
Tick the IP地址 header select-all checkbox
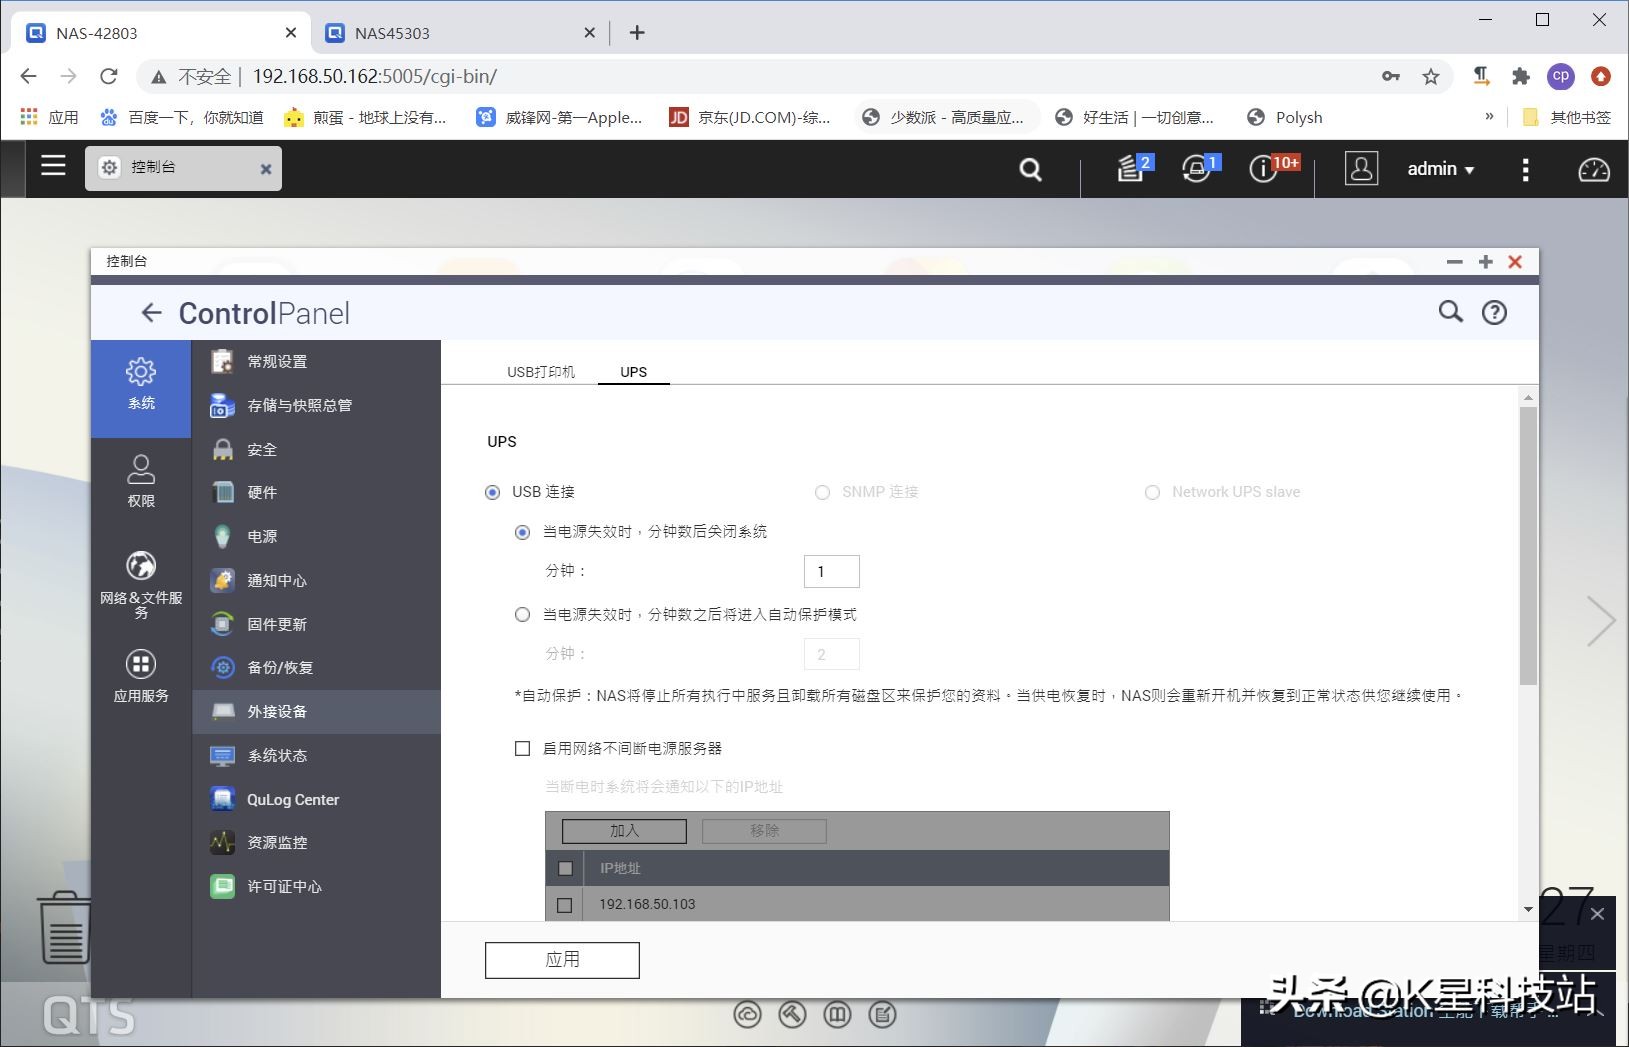point(565,868)
